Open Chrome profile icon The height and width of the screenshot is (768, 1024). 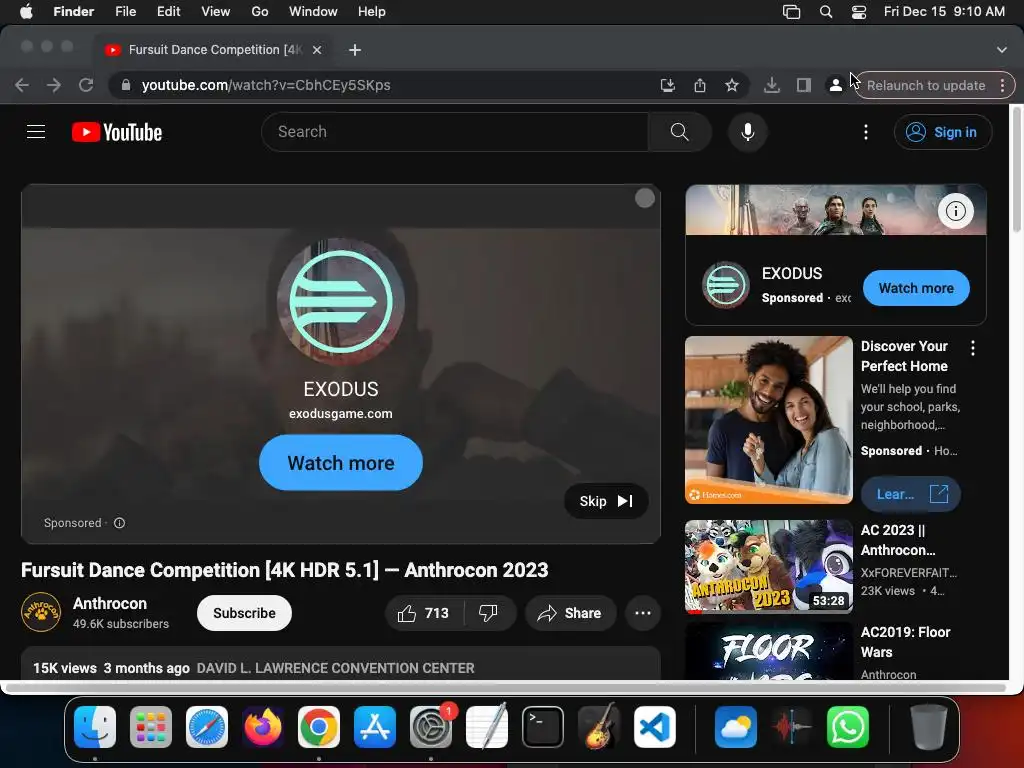835,86
